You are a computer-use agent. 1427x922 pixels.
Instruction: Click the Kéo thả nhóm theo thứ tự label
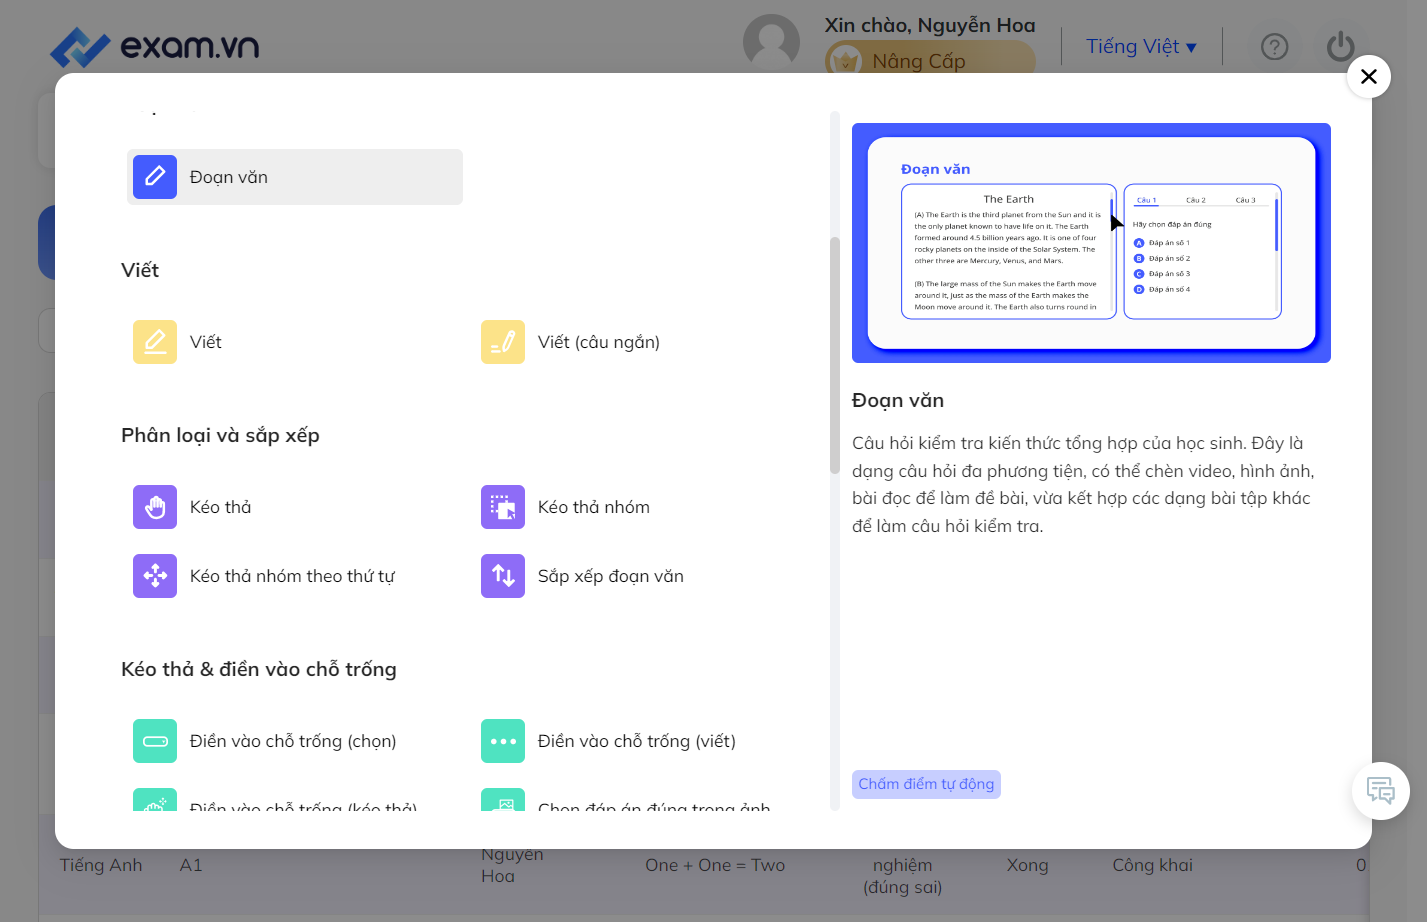[292, 576]
